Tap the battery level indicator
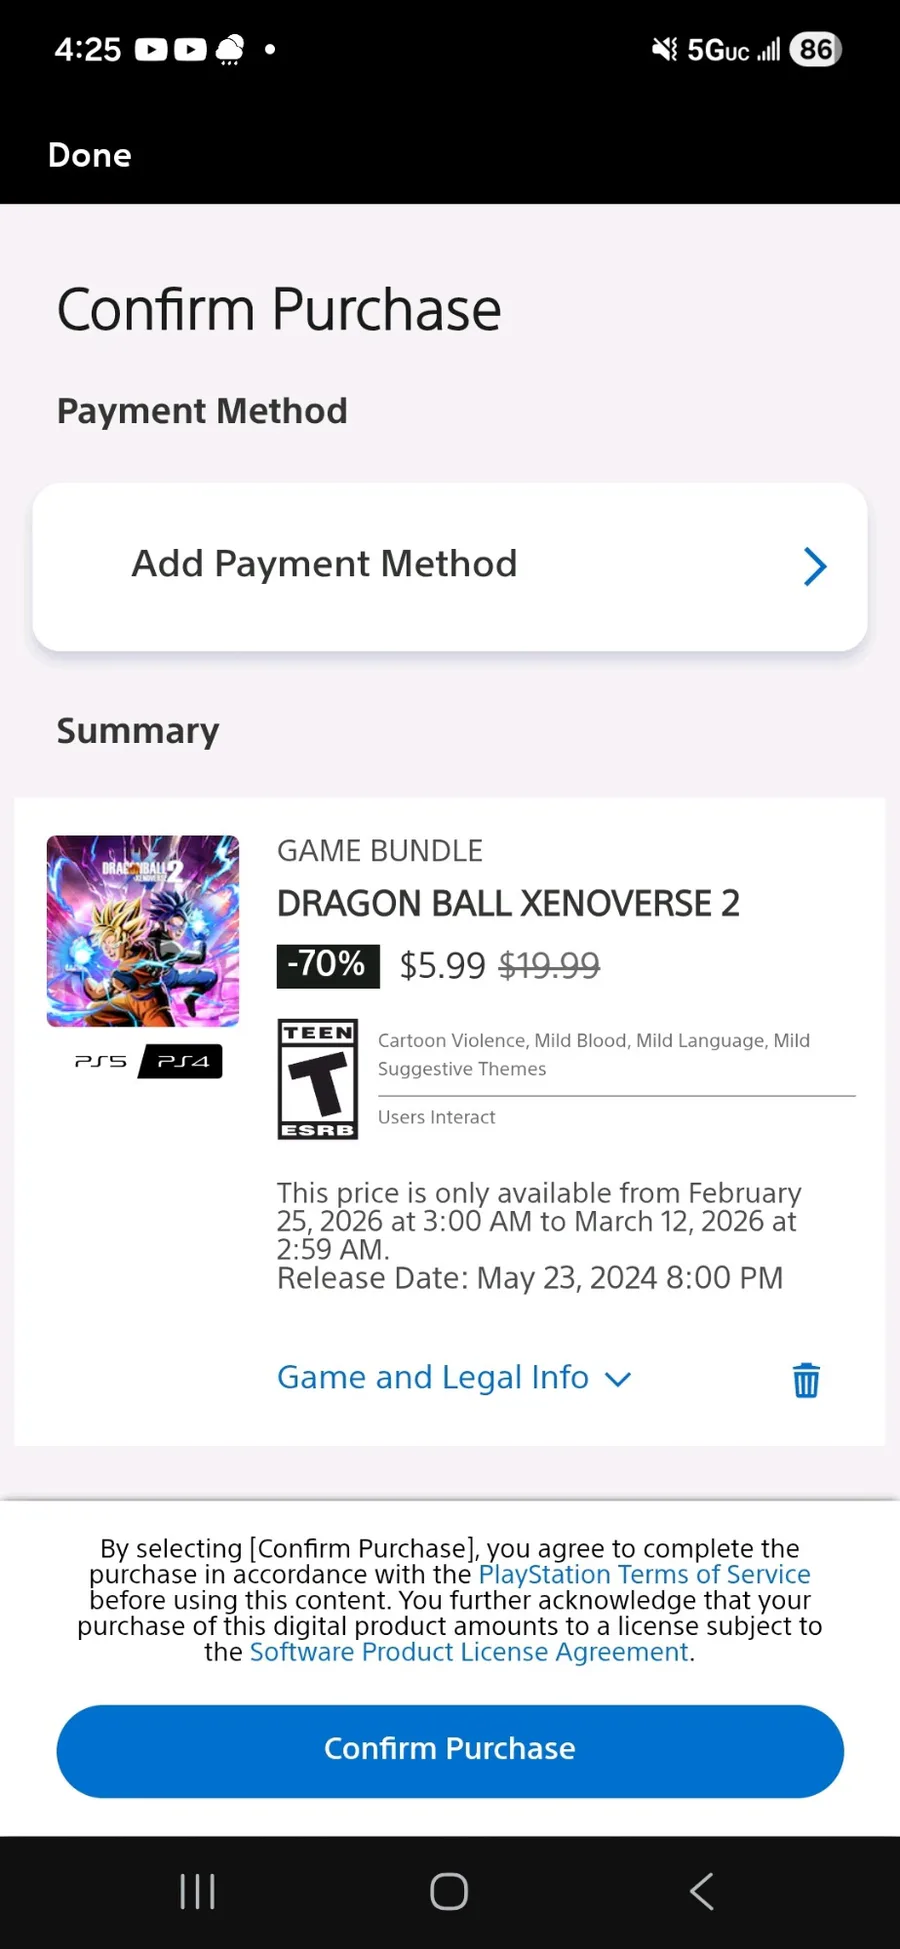900x1949 pixels. point(816,49)
